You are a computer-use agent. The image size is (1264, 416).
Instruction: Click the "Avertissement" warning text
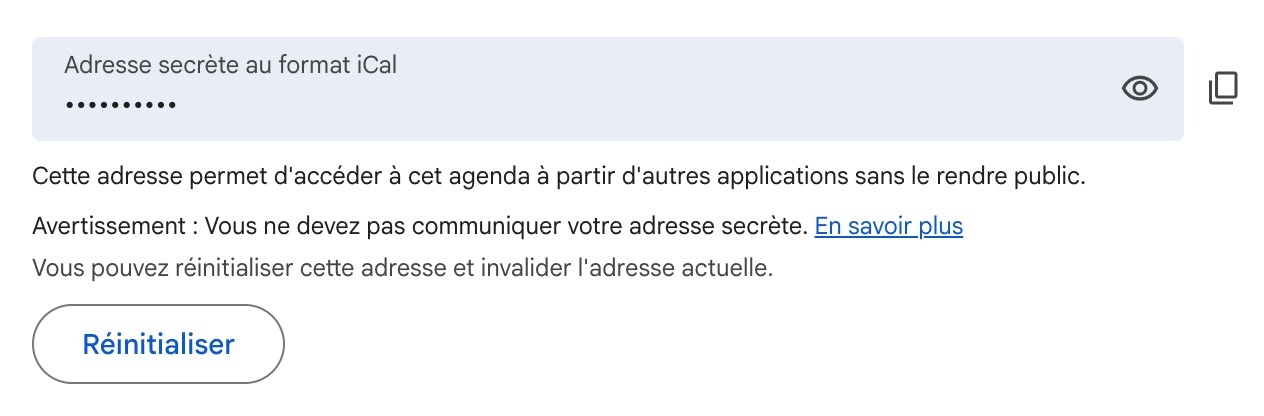110,226
